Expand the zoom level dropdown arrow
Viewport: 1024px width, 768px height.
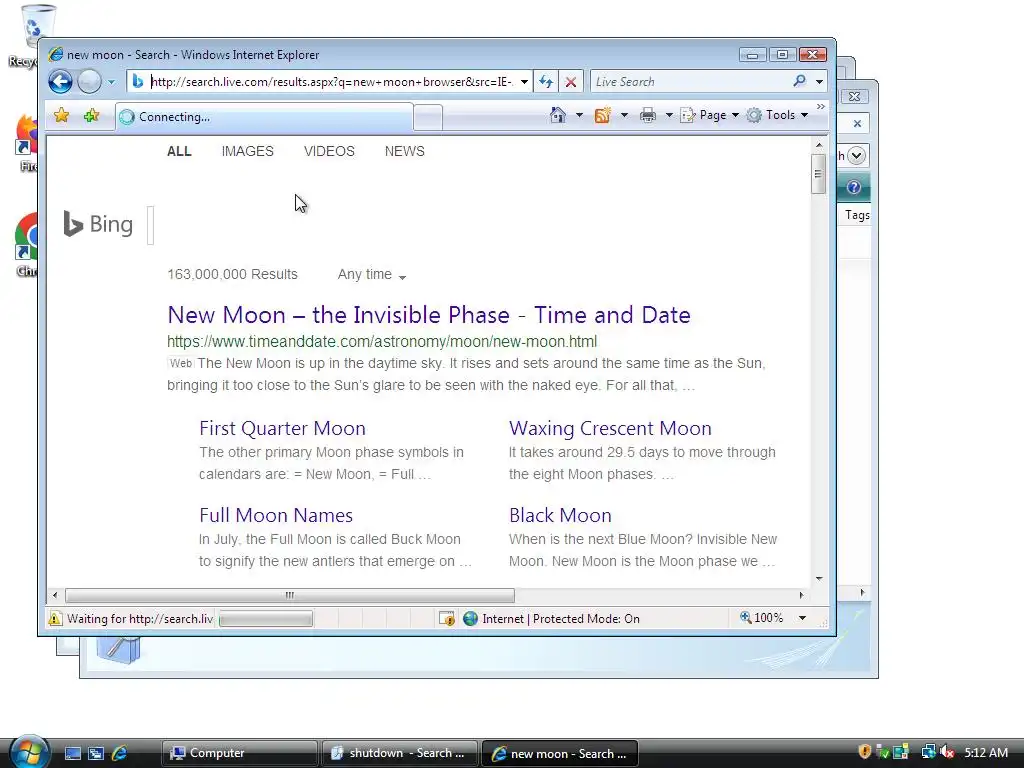point(802,618)
